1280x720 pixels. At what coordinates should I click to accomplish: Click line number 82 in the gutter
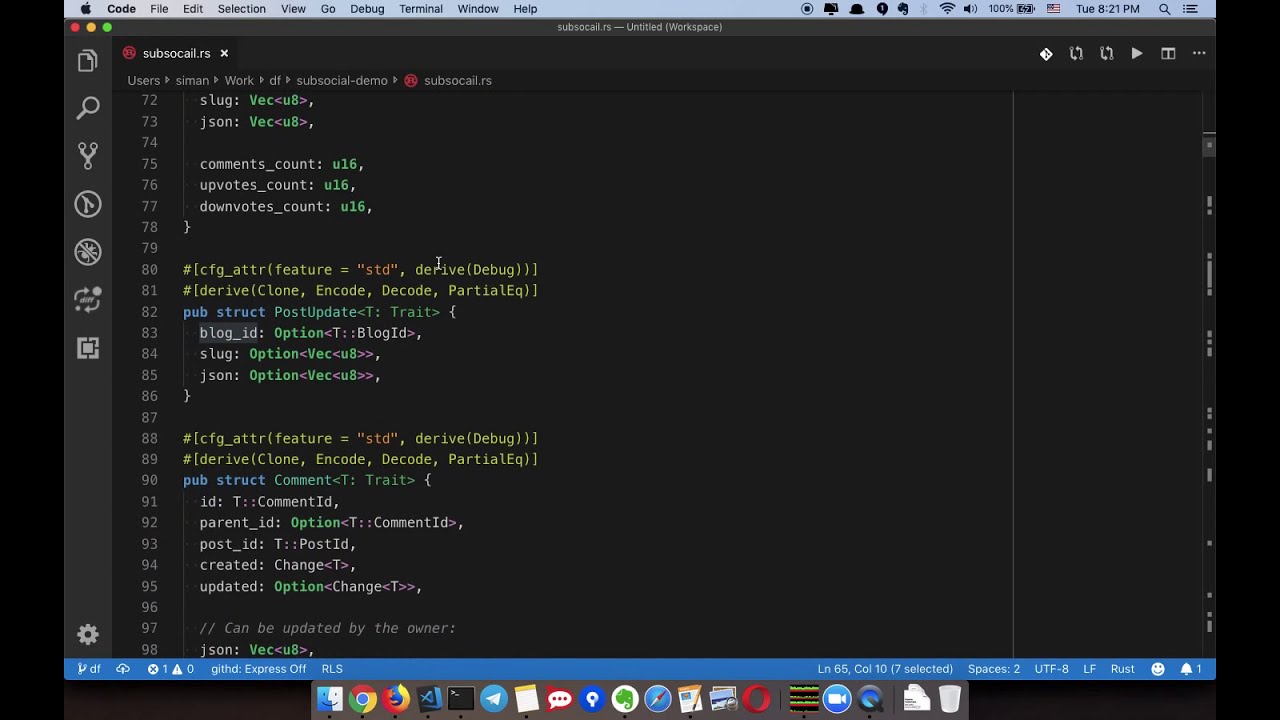149,312
